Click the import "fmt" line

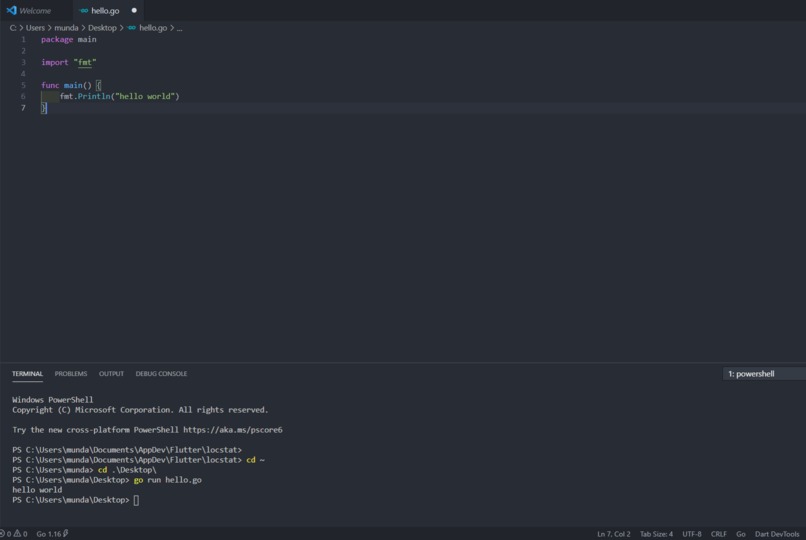(69, 62)
